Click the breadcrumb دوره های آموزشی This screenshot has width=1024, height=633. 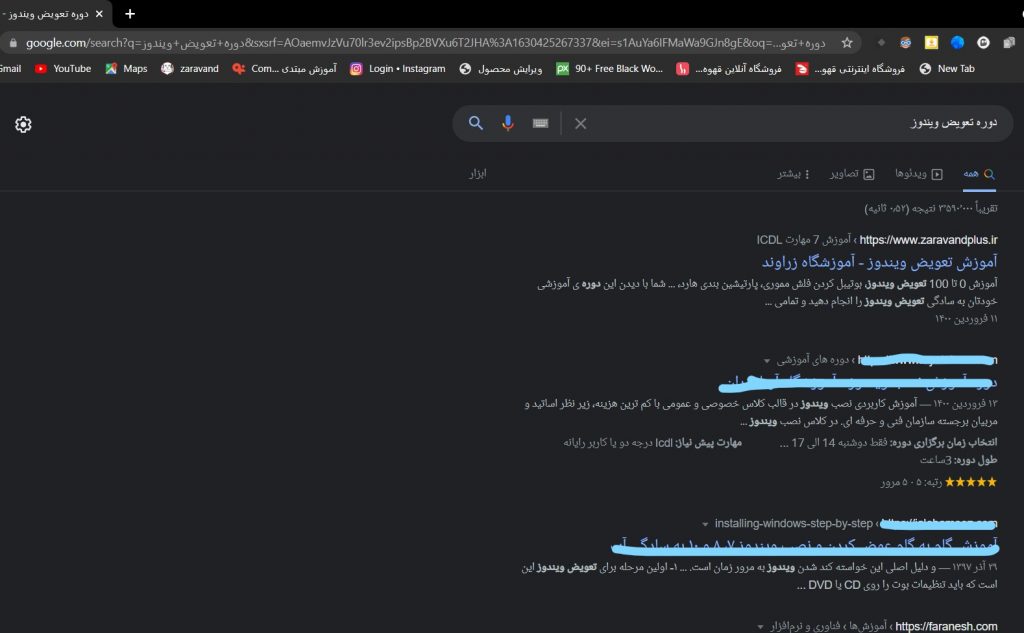tap(813, 360)
